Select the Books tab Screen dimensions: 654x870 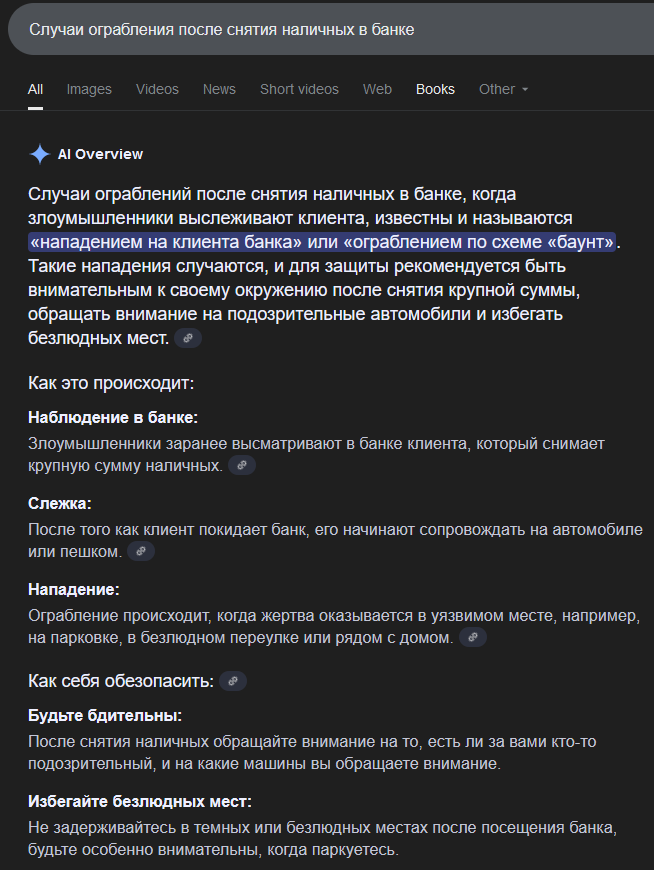pos(435,89)
